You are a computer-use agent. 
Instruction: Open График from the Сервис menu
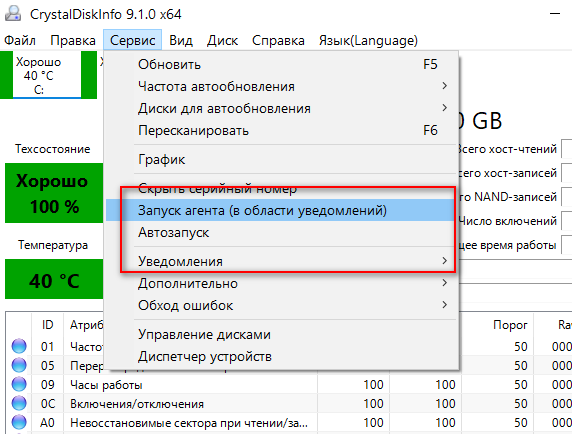click(282, 159)
